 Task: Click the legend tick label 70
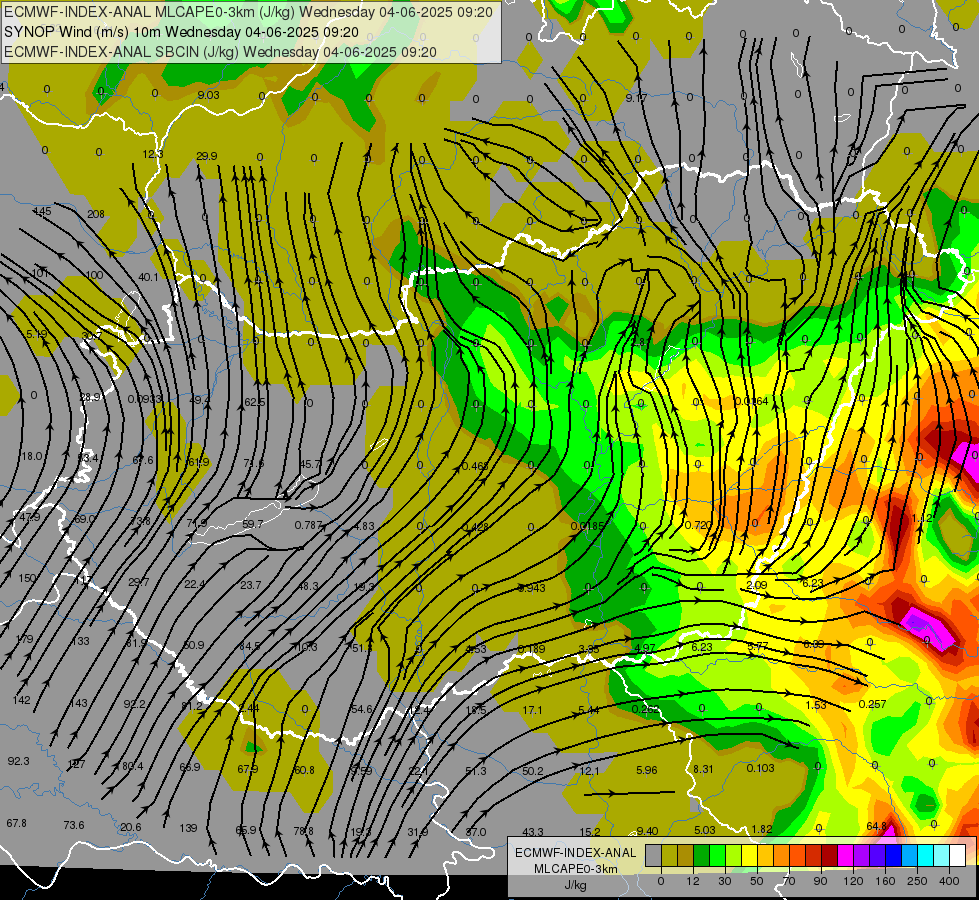(789, 881)
